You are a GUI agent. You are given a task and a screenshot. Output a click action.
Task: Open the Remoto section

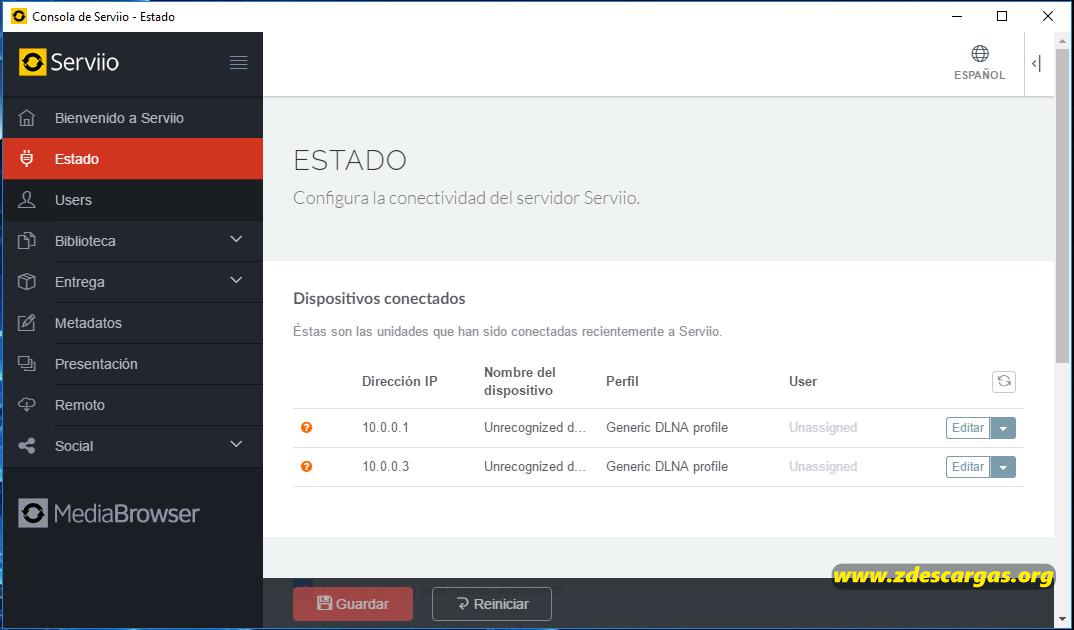tap(133, 405)
